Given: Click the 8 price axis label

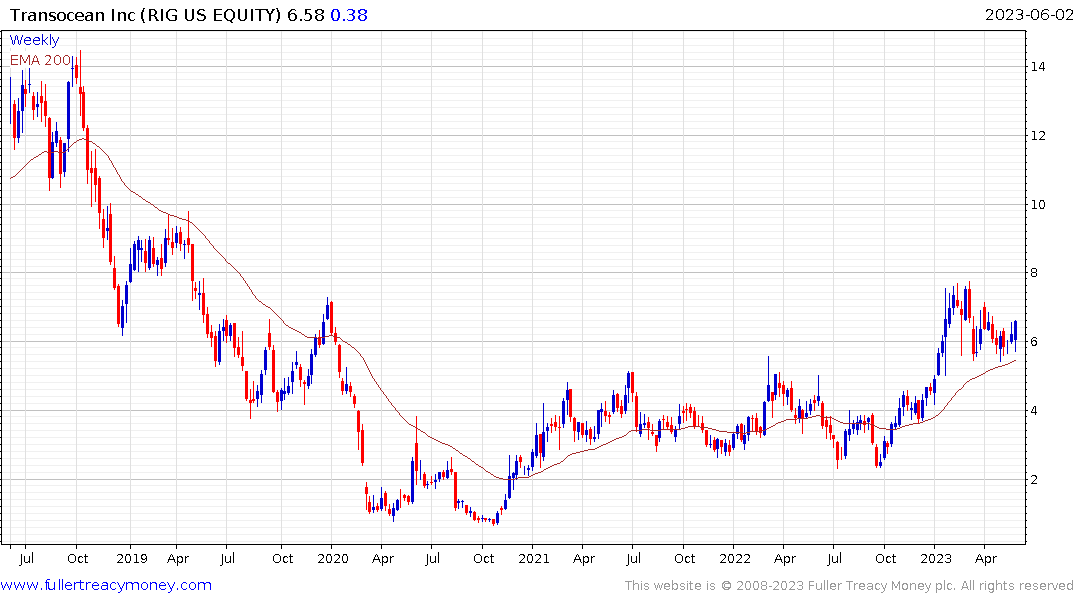Looking at the screenshot, I should pos(1035,273).
